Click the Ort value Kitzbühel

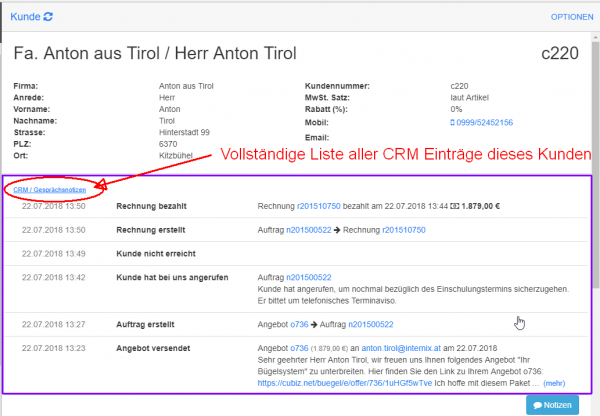tap(176, 156)
